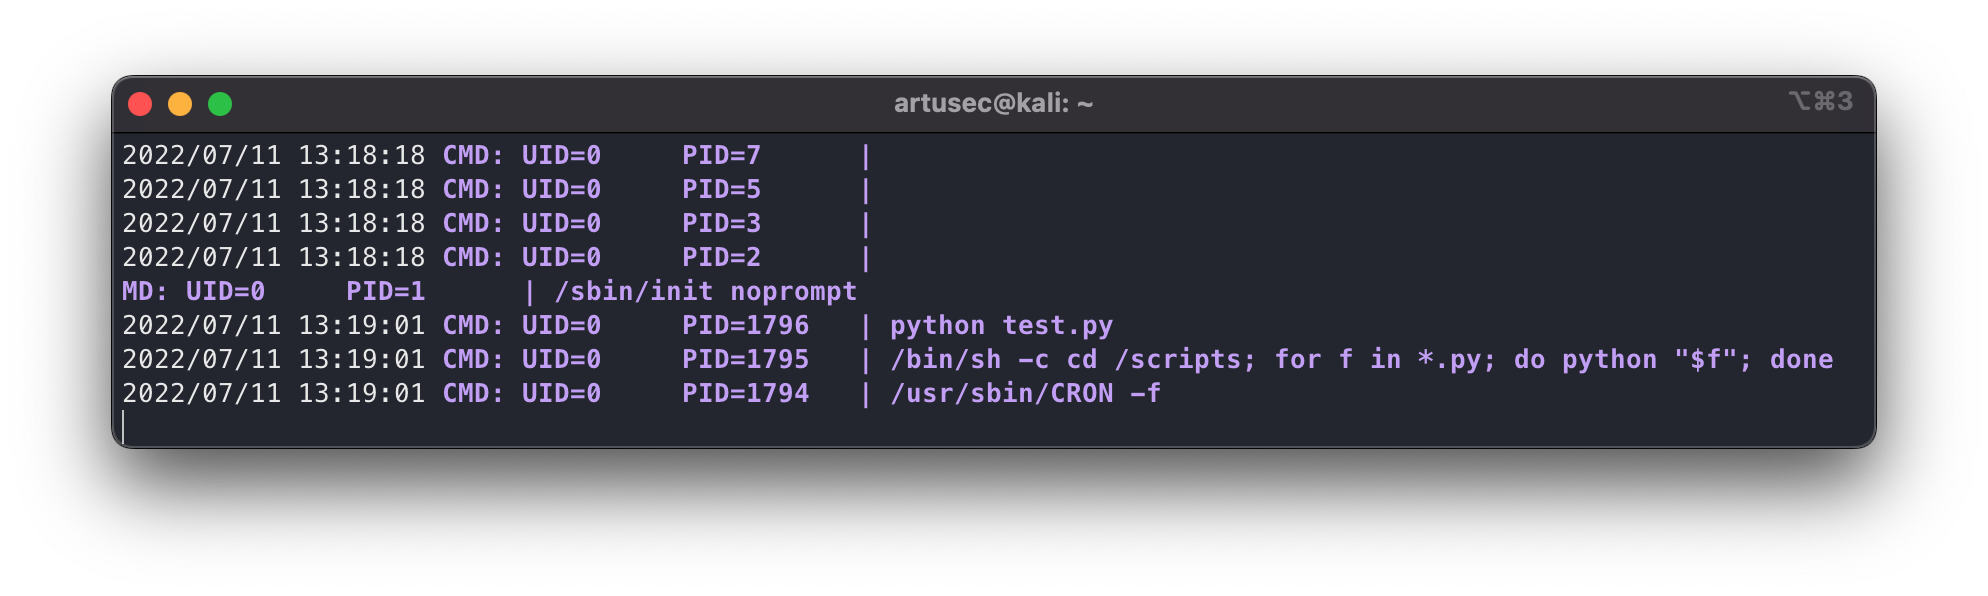
Task: Click the 'python test.py' command text
Action: click(x=1001, y=326)
